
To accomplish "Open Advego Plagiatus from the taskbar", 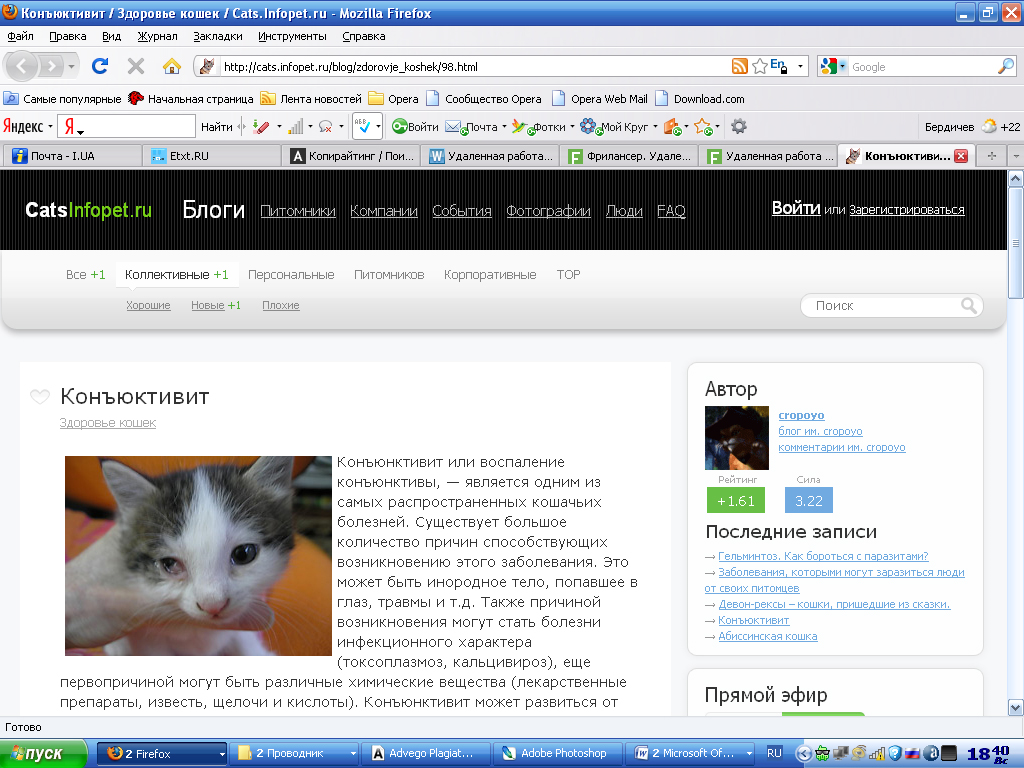I will pos(424,753).
